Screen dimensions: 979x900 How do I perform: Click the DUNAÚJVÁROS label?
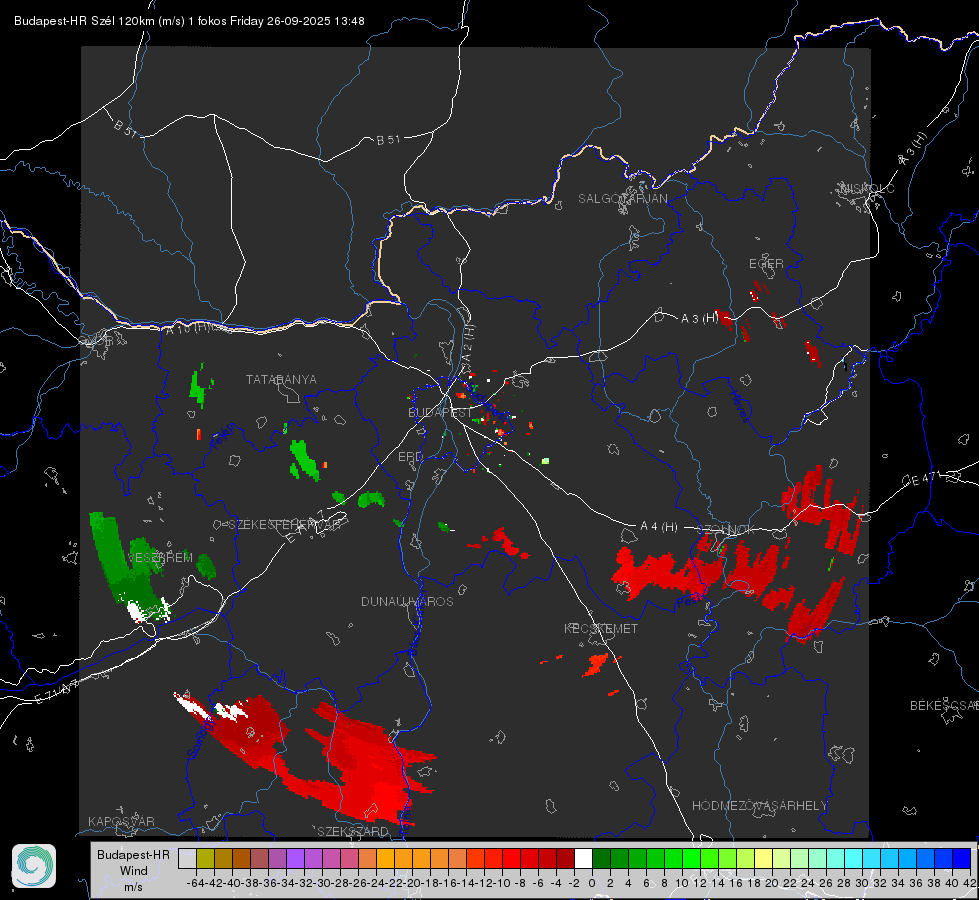click(407, 601)
